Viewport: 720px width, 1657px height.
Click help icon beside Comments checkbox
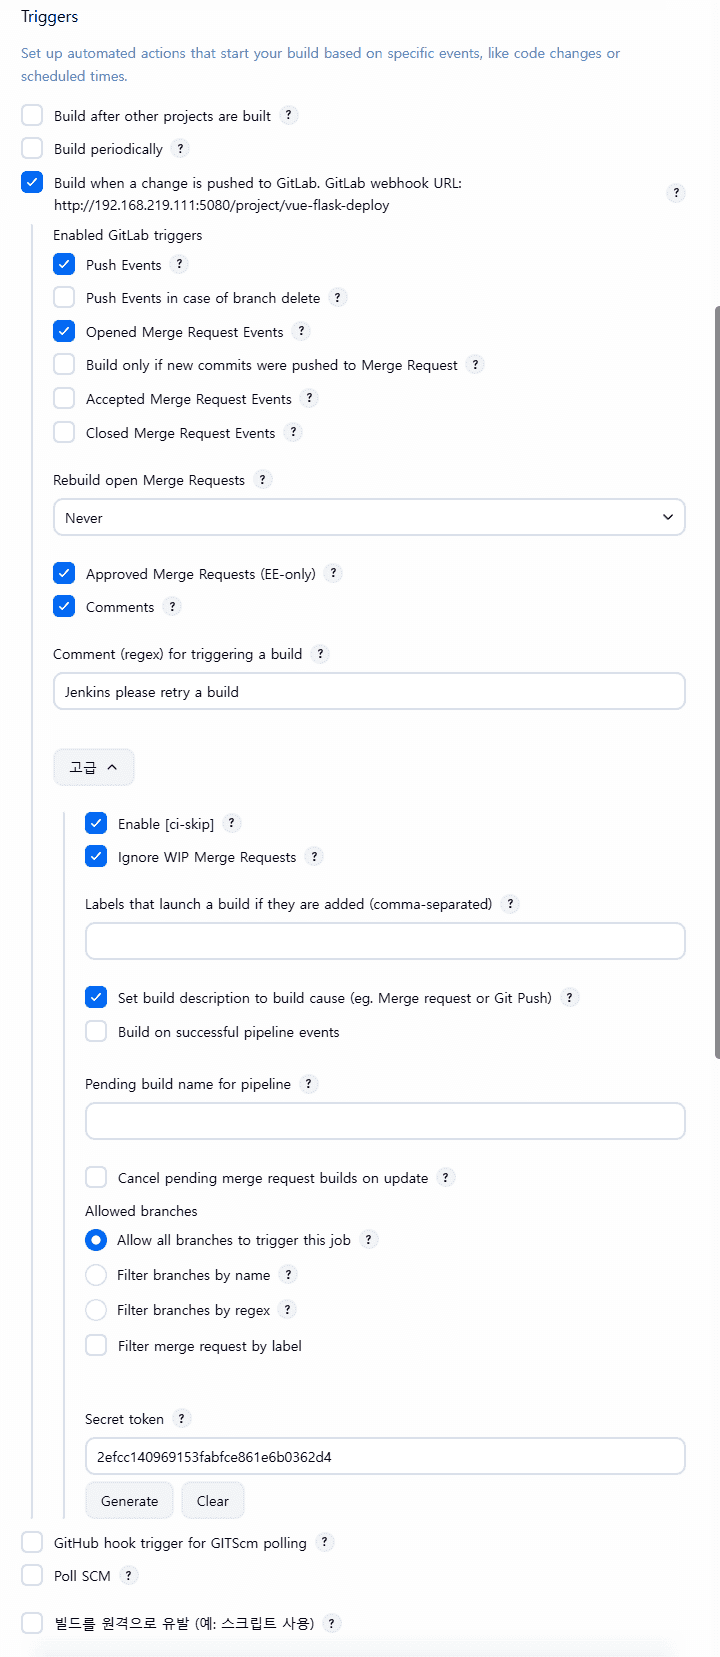pyautogui.click(x=172, y=607)
